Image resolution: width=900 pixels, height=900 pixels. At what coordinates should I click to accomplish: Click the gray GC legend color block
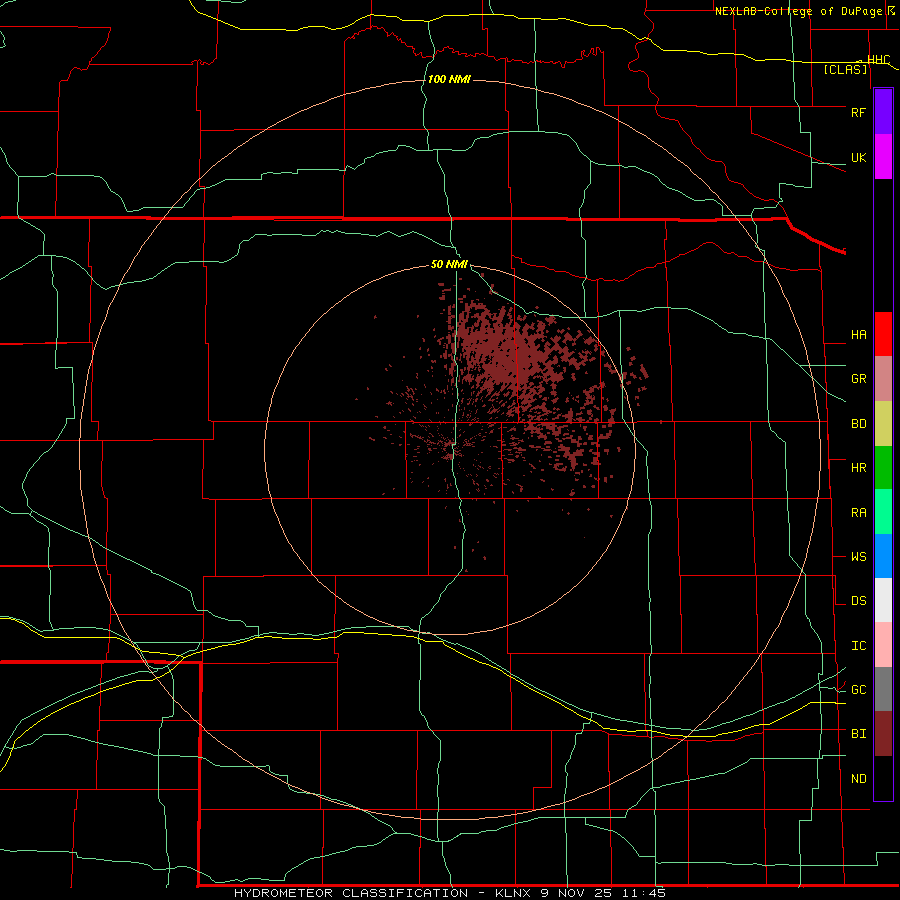(883, 689)
